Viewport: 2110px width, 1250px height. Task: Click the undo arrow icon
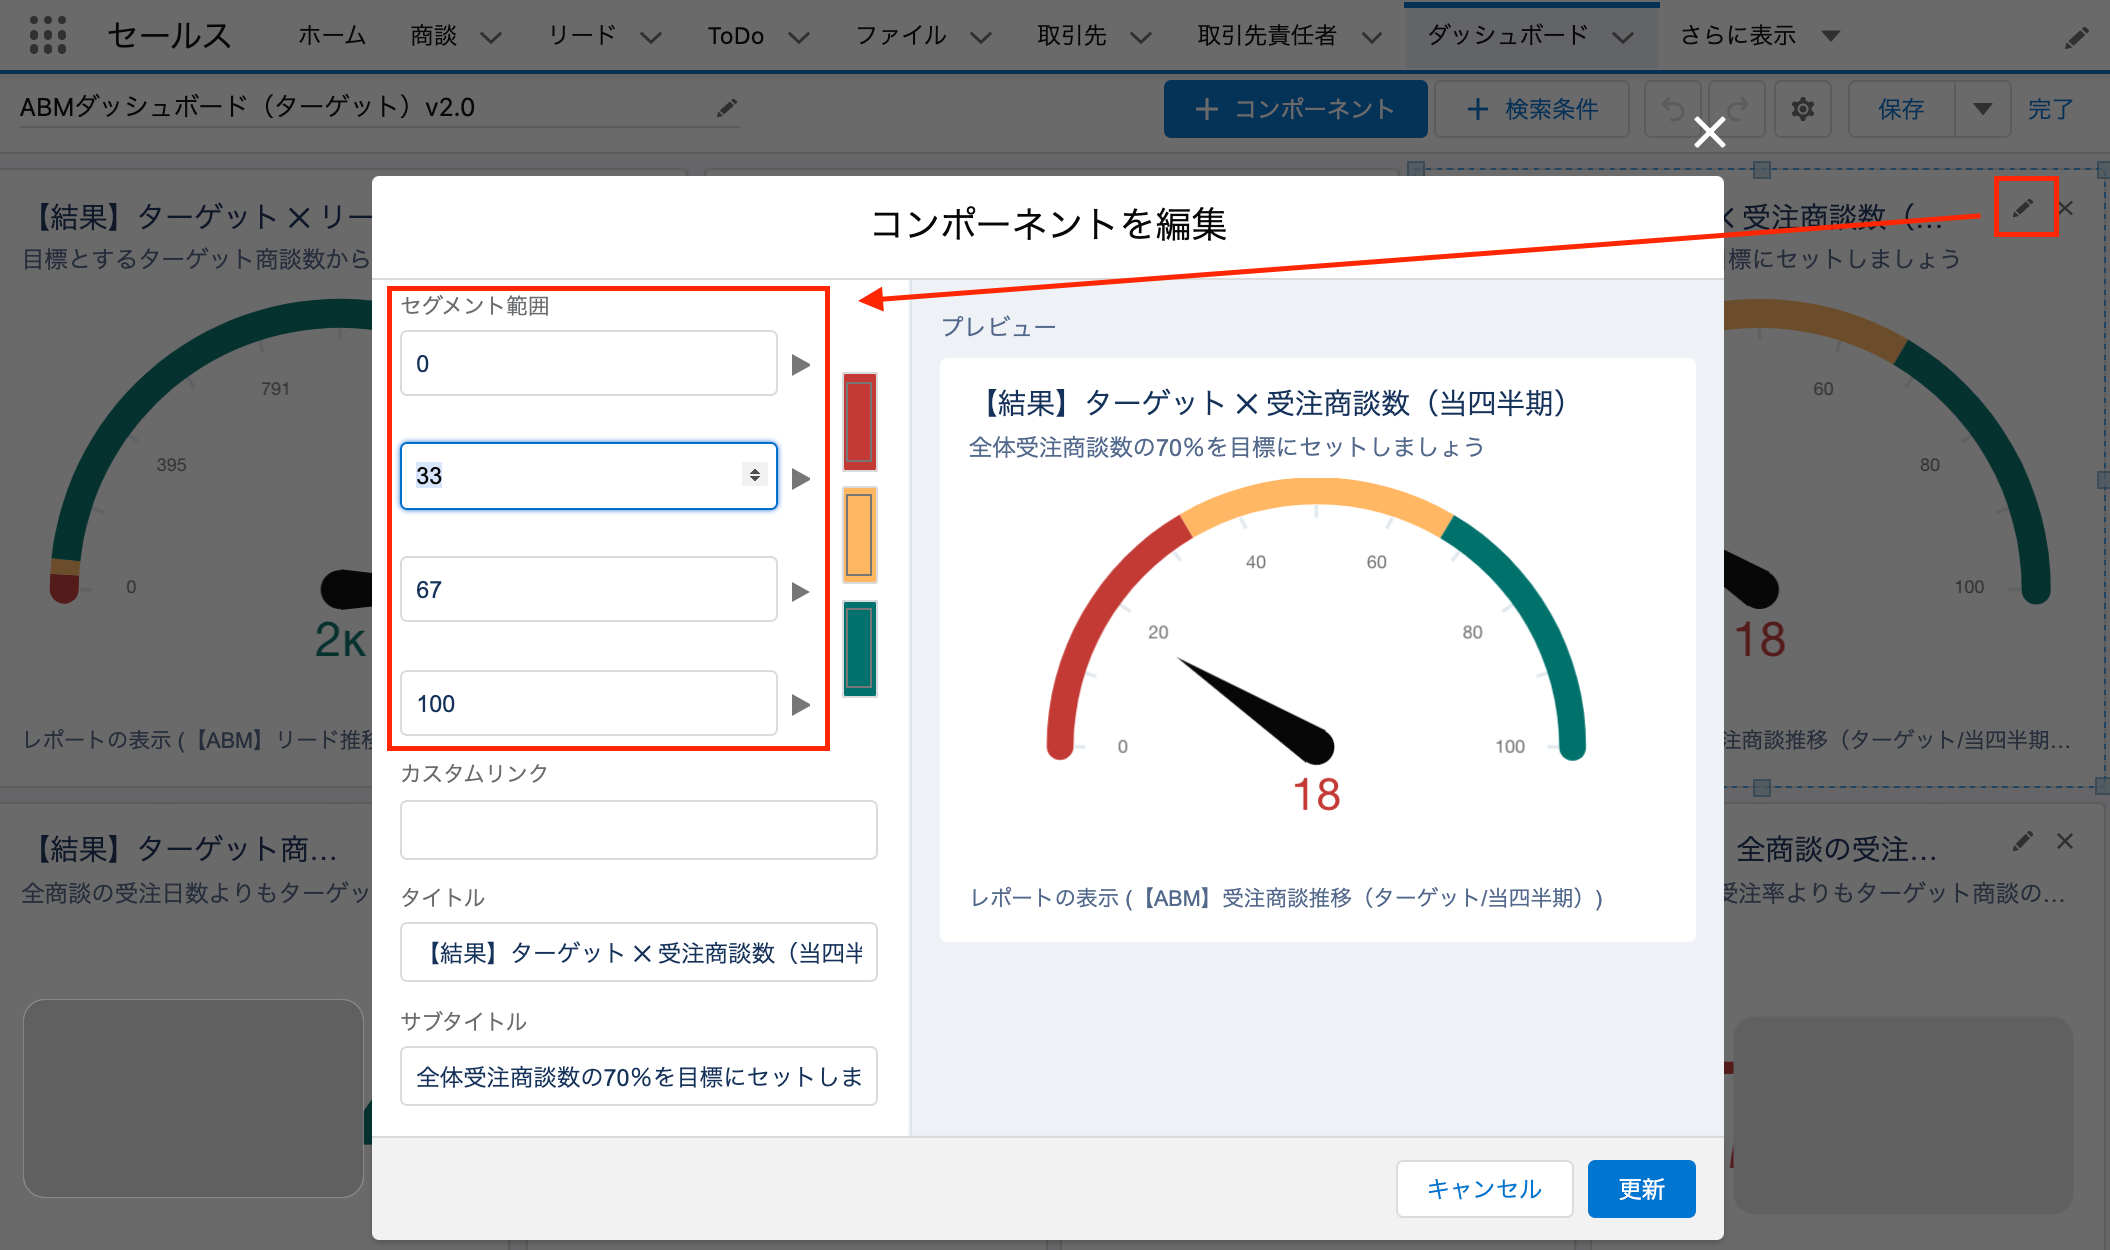pos(1674,109)
